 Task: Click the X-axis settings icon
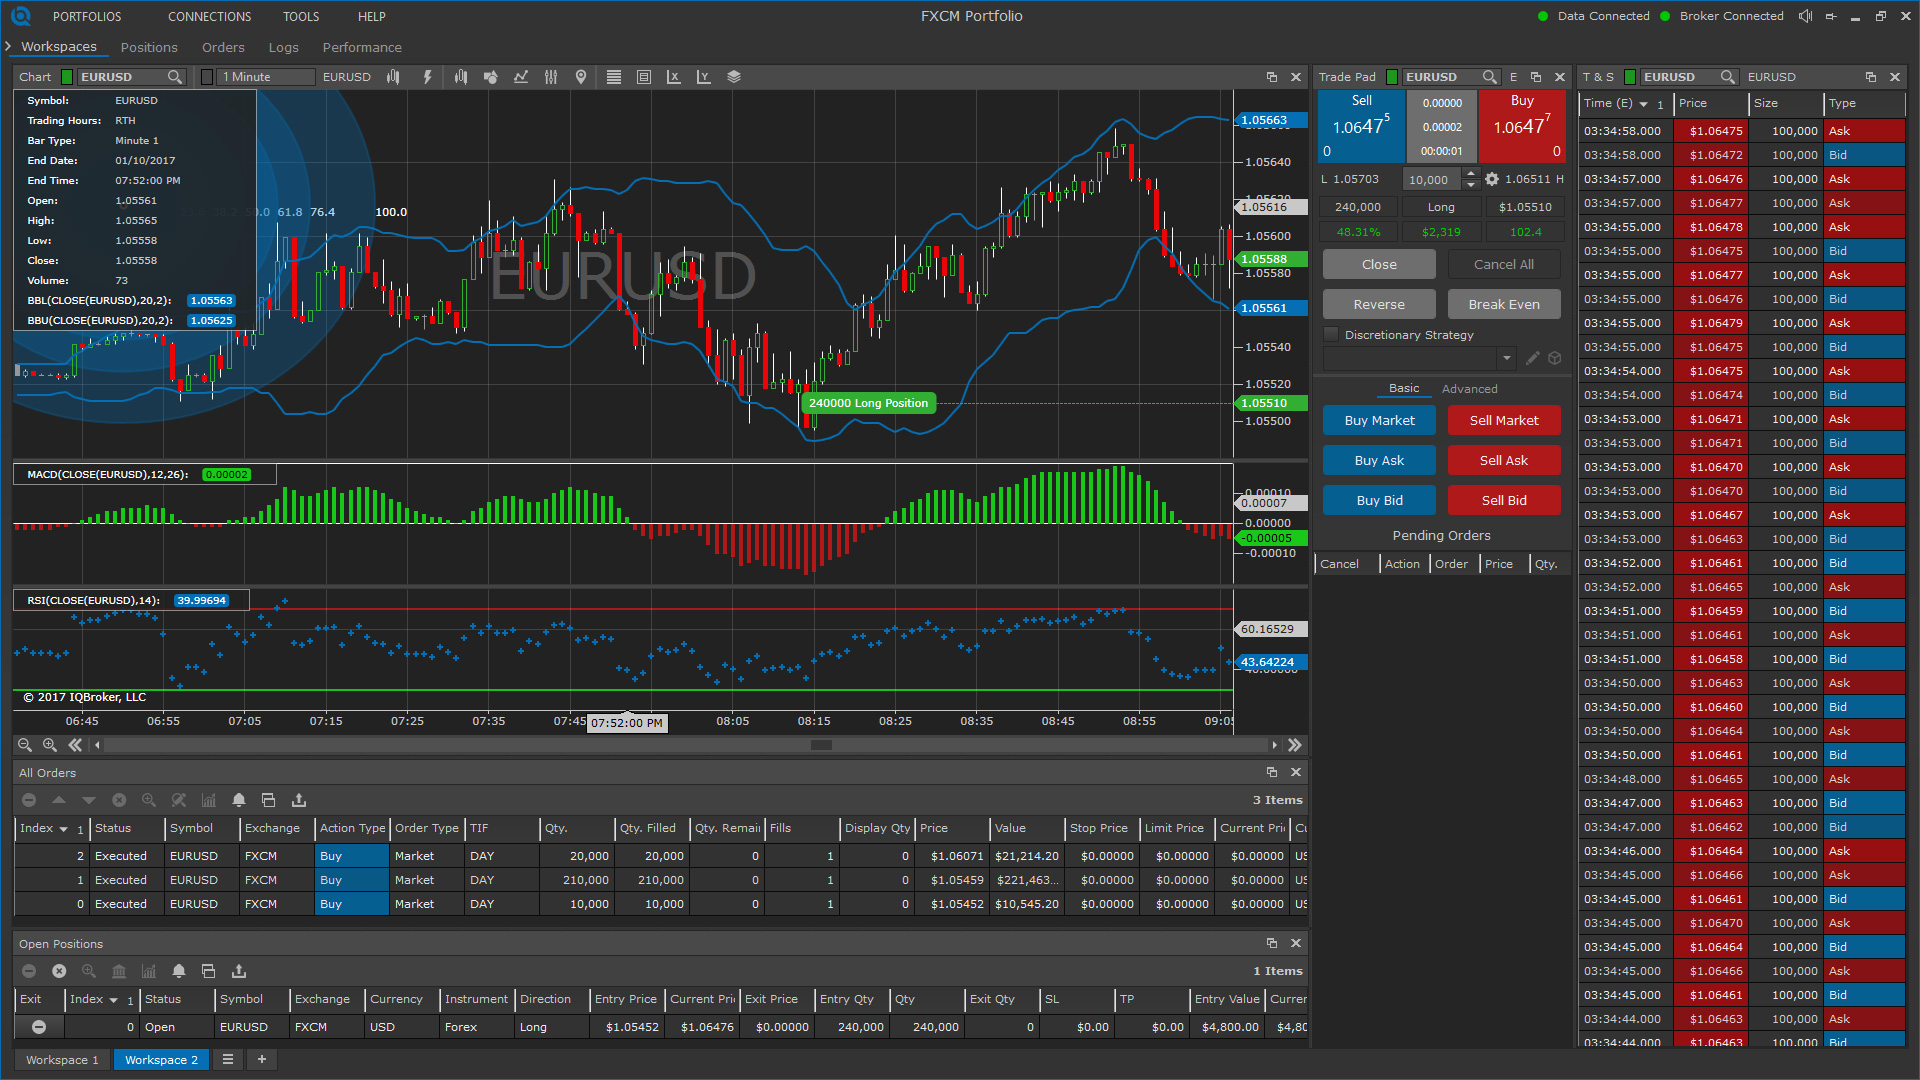click(674, 77)
